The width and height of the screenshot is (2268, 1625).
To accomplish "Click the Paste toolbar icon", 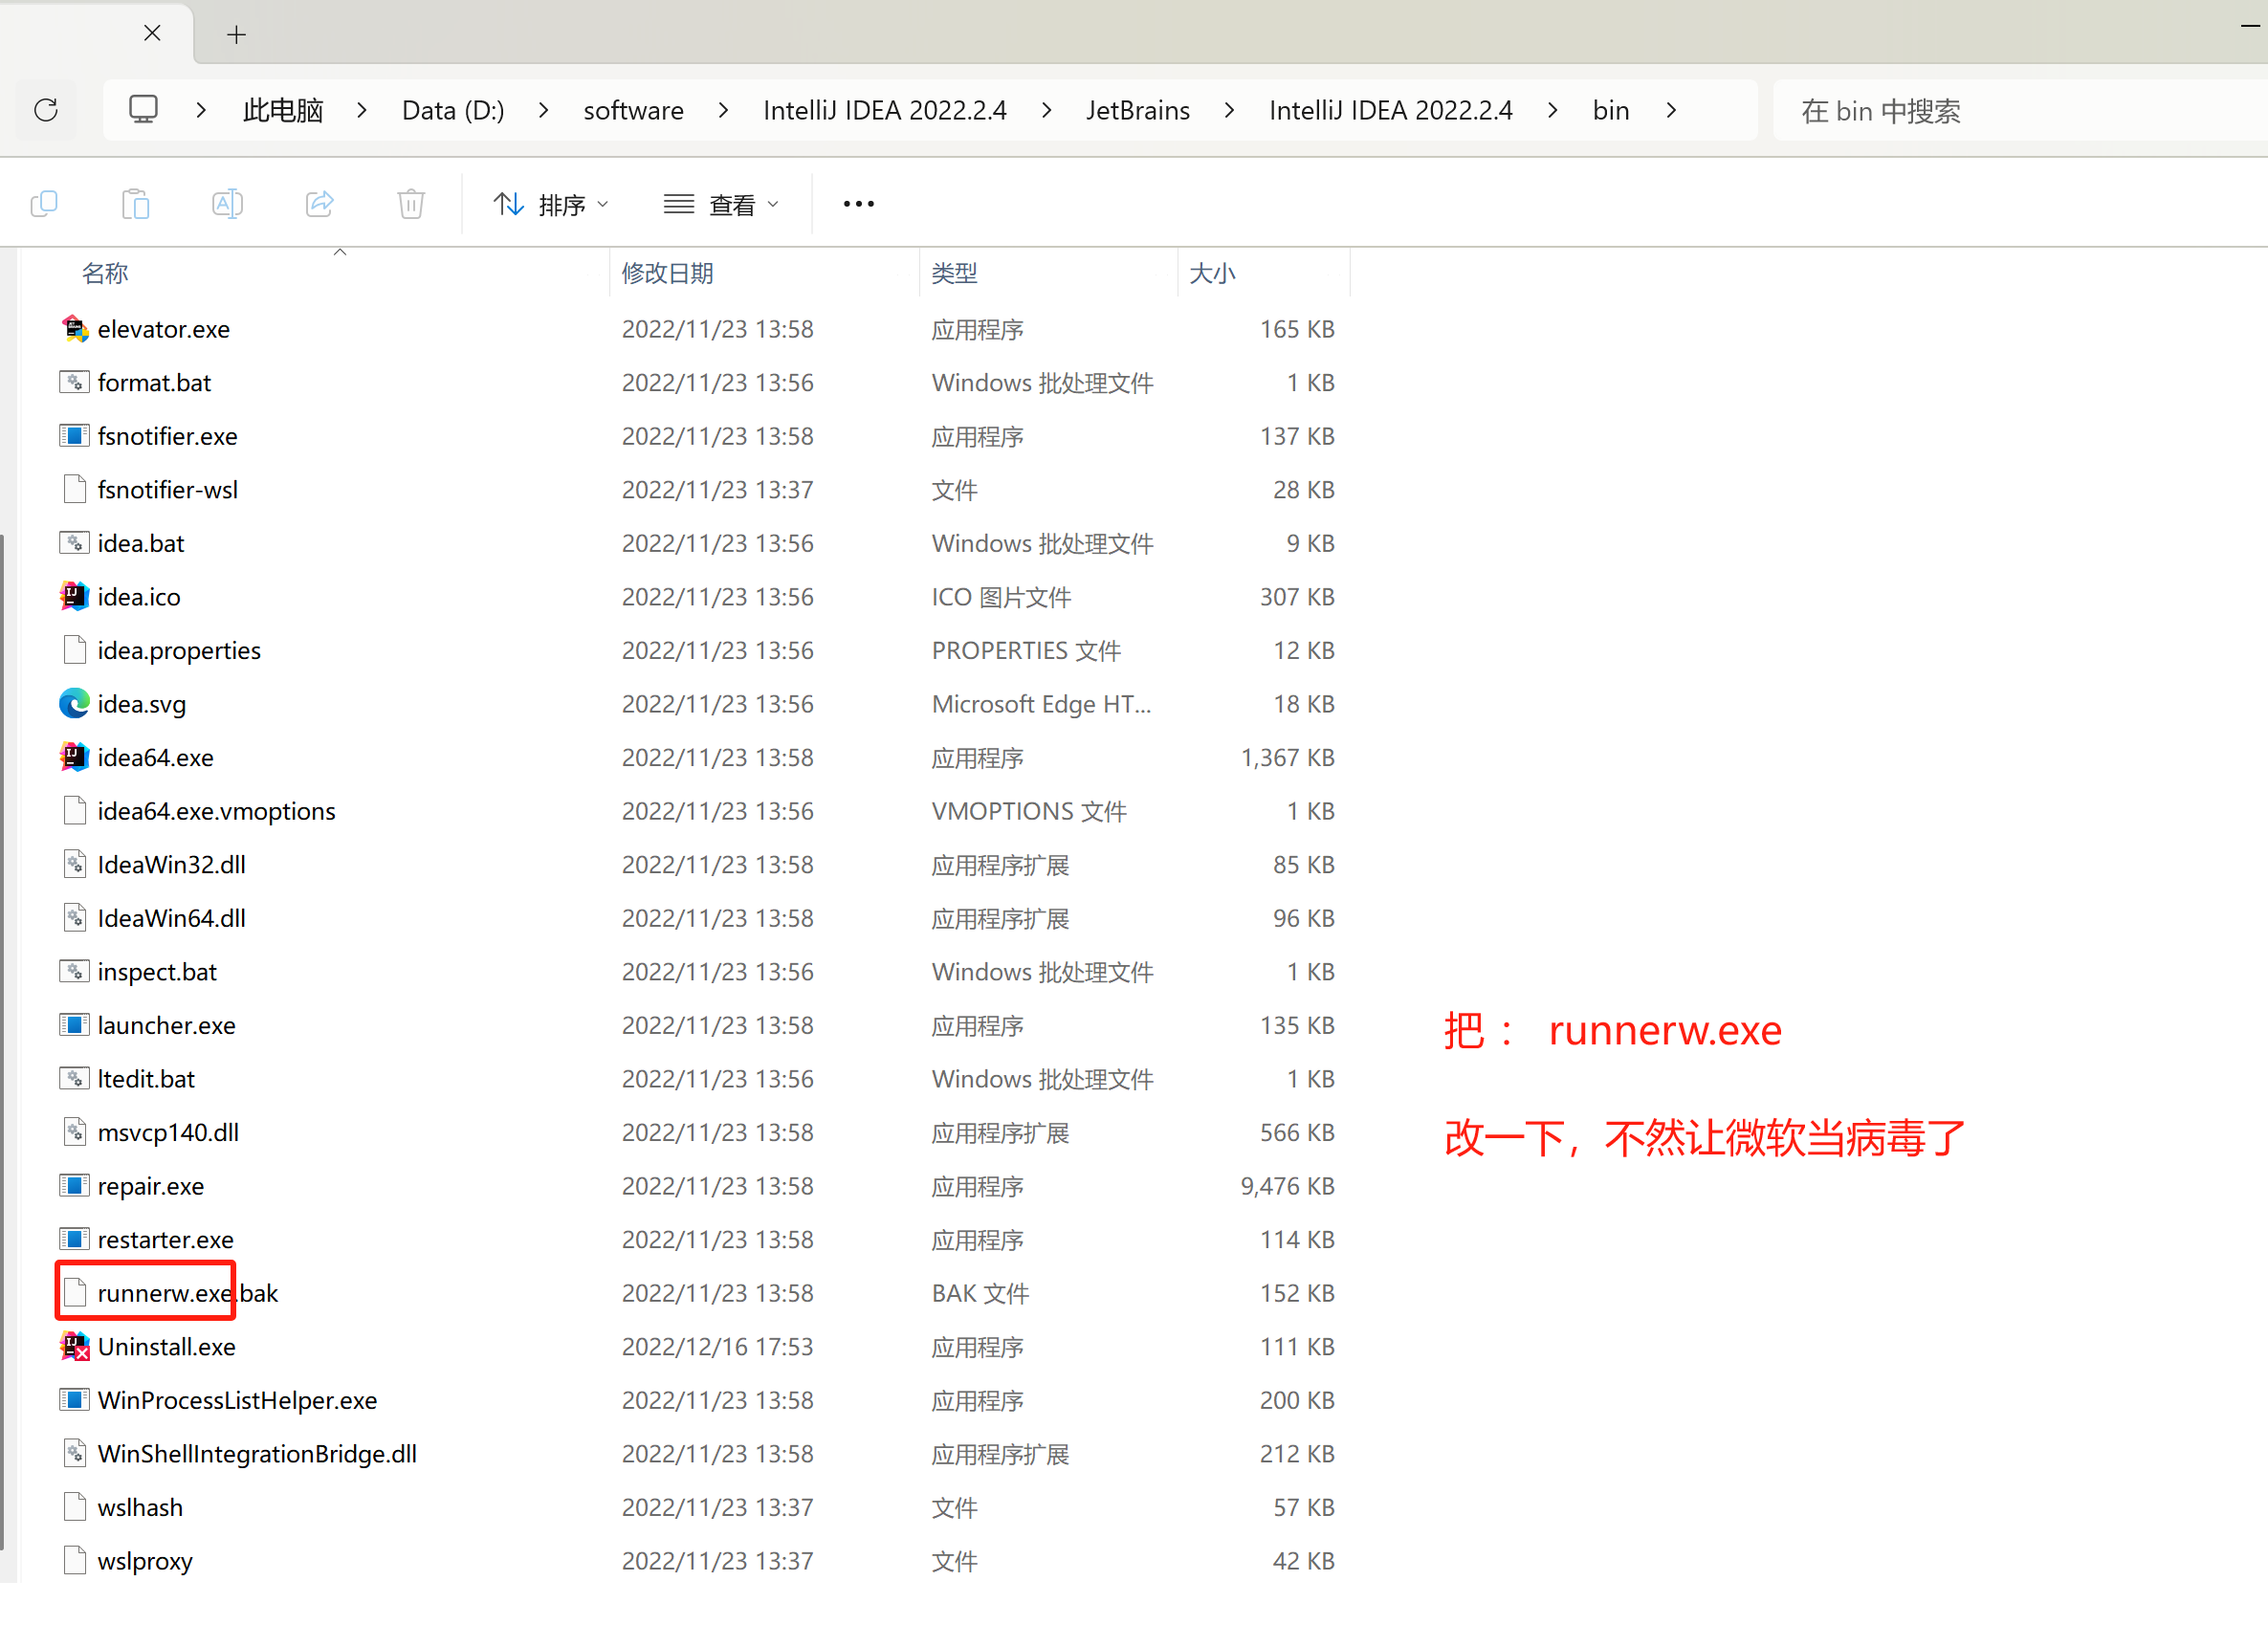I will [136, 204].
